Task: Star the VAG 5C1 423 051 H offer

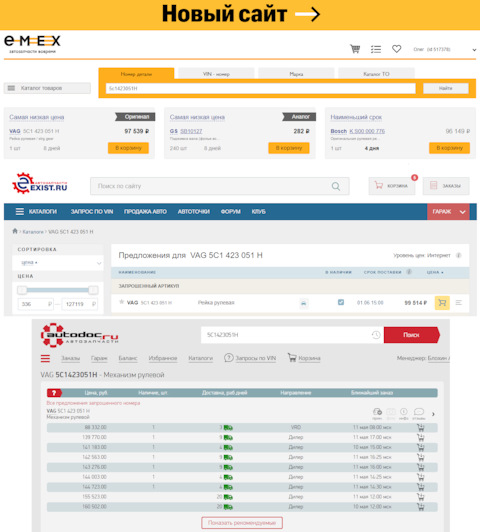Action: [121, 302]
